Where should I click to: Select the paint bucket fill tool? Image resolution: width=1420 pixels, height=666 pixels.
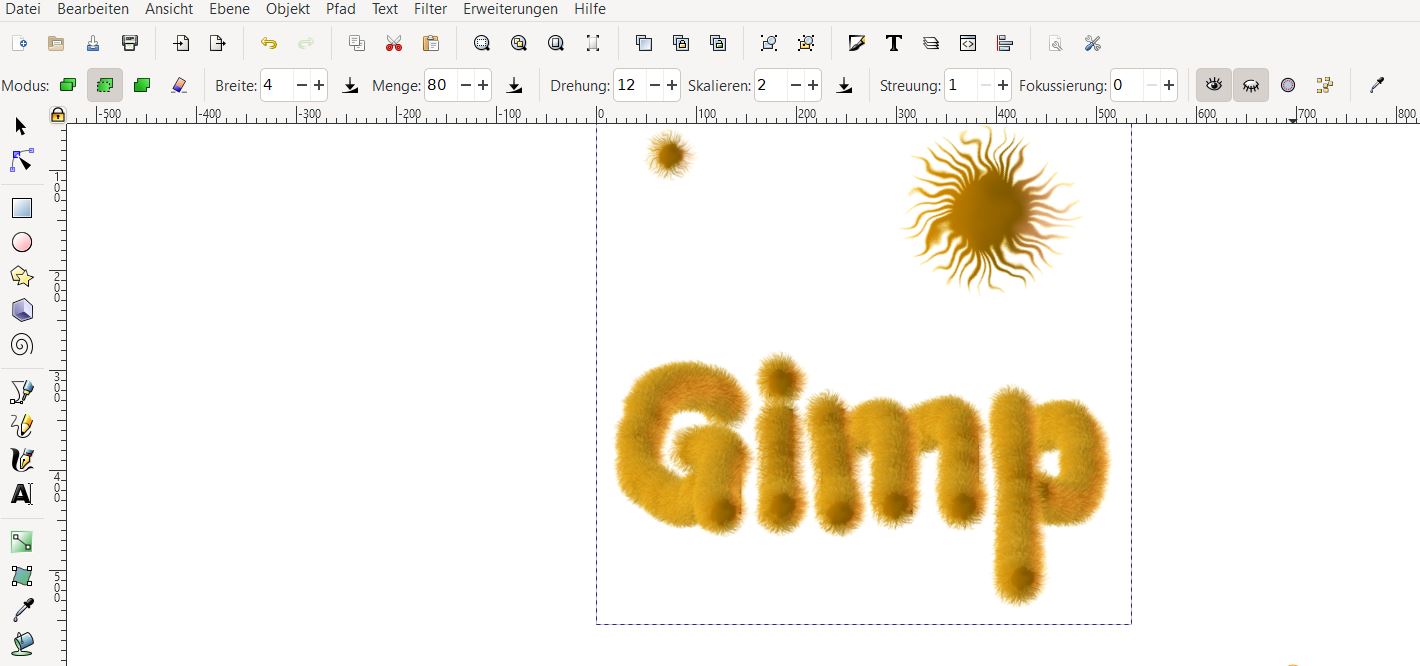[21, 643]
